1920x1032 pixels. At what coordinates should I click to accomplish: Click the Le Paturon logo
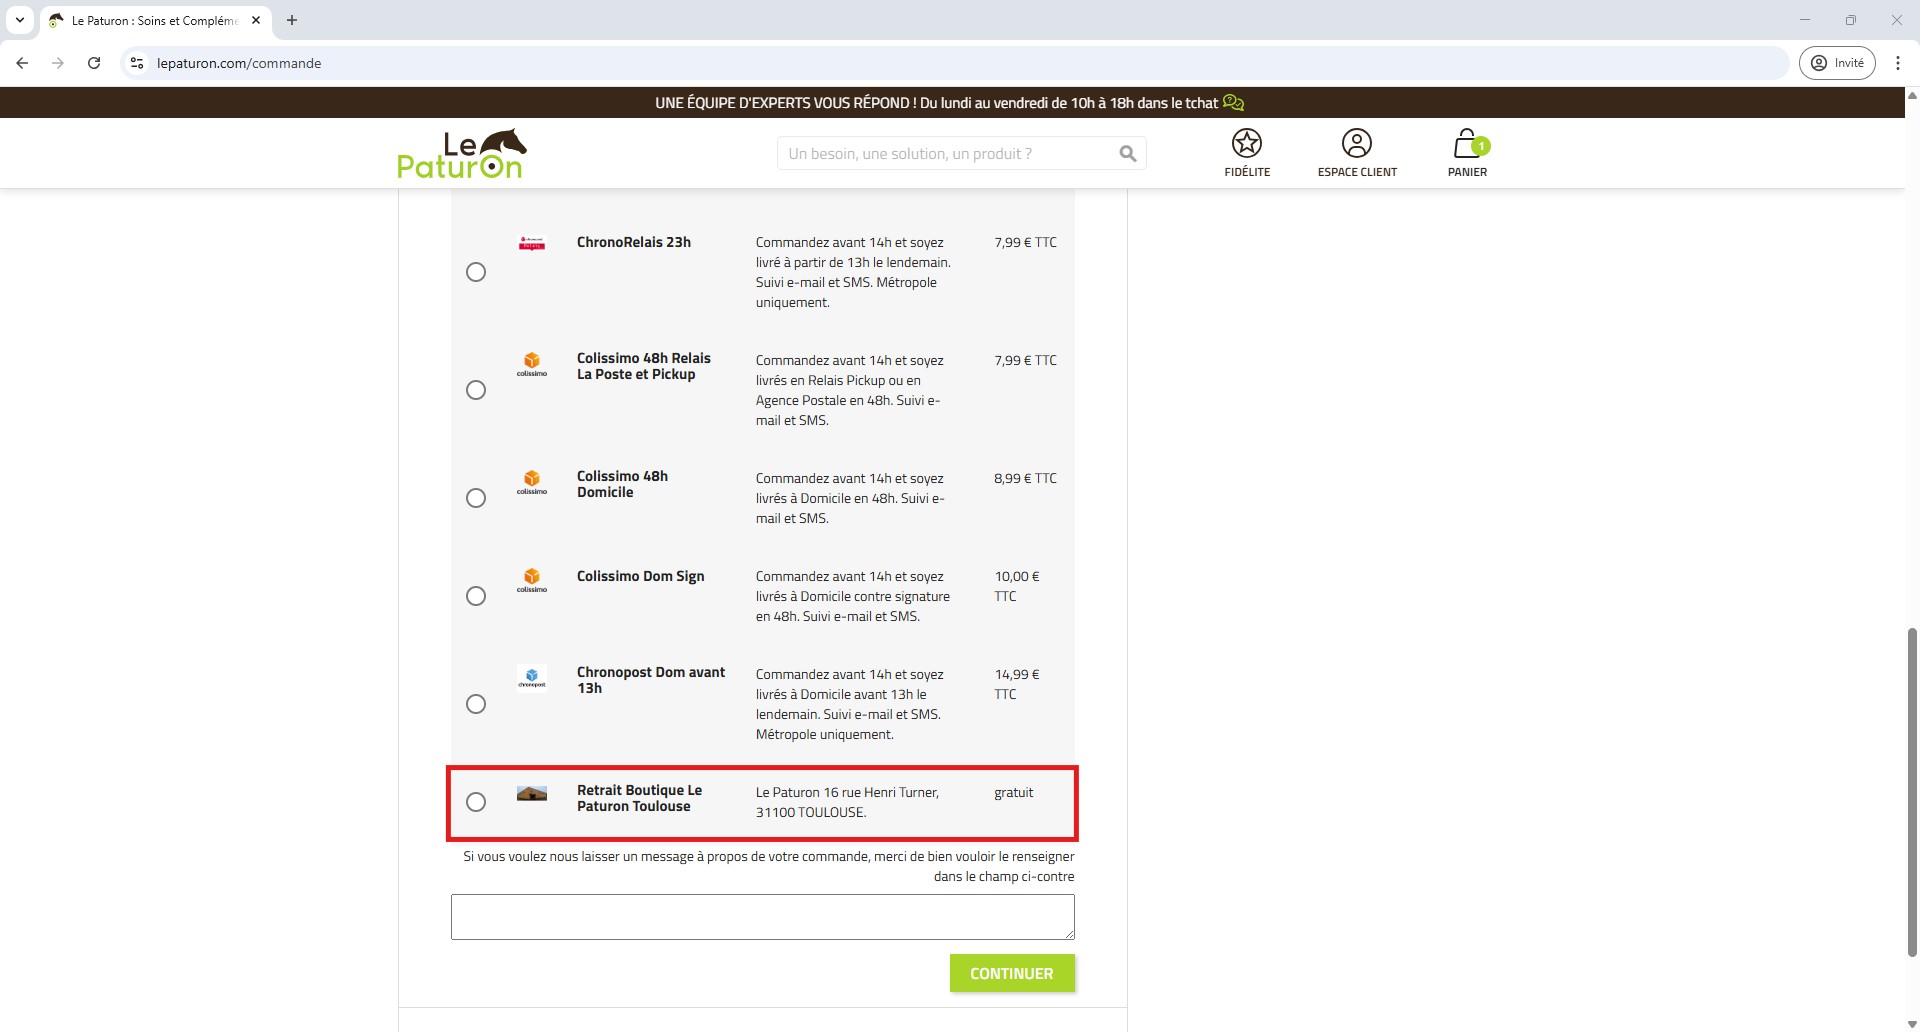pos(461,154)
